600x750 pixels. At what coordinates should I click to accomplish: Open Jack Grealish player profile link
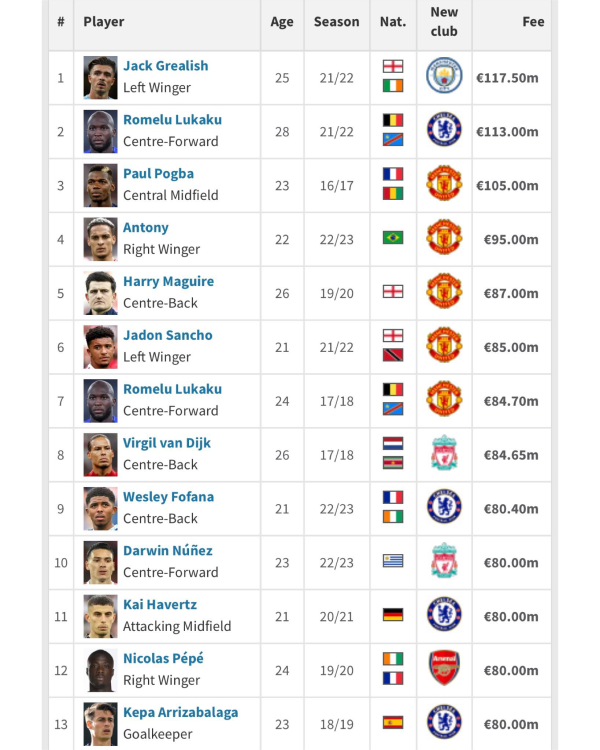166,66
